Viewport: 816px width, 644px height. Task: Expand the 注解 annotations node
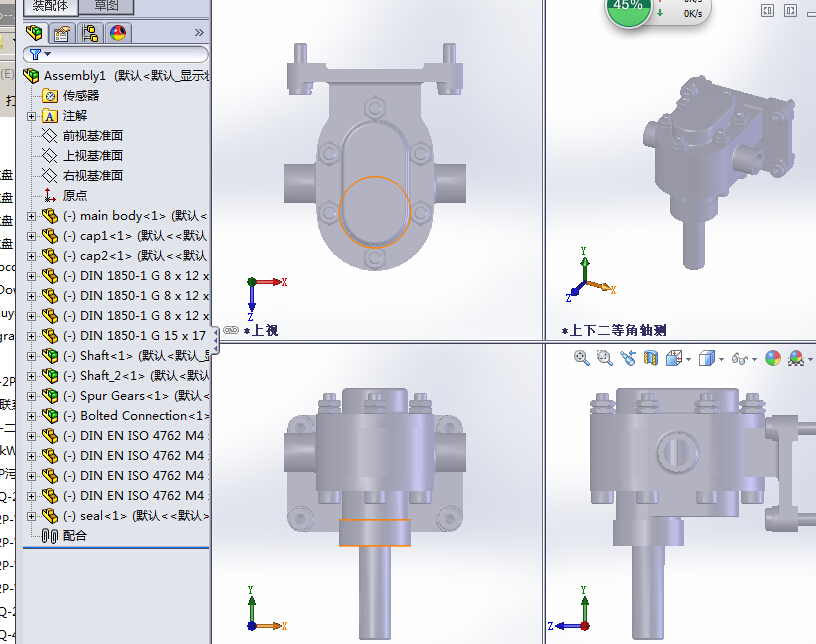(x=31, y=116)
